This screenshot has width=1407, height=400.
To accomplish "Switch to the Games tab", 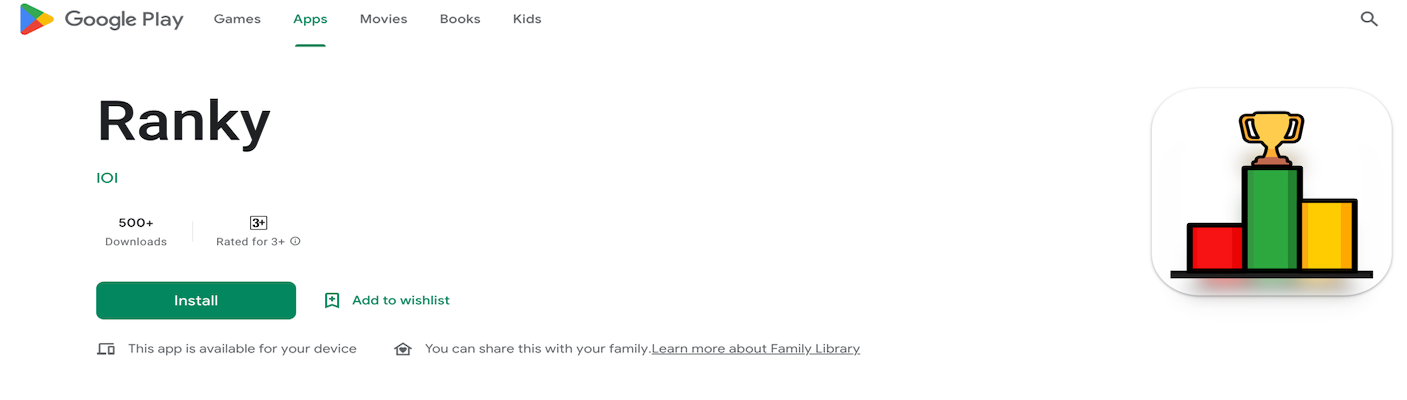I will pos(237,19).
